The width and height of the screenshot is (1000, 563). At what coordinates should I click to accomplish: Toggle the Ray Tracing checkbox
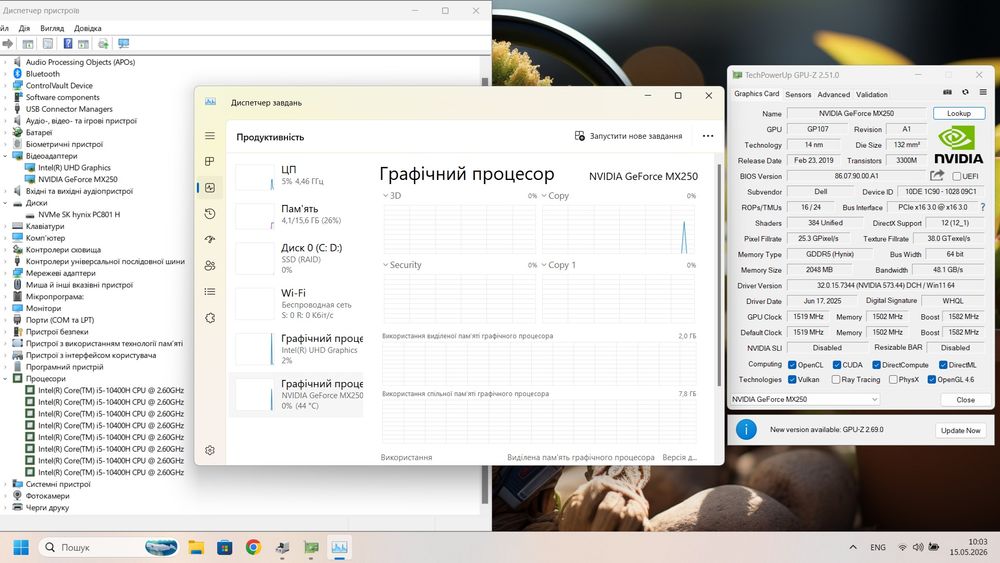point(835,379)
